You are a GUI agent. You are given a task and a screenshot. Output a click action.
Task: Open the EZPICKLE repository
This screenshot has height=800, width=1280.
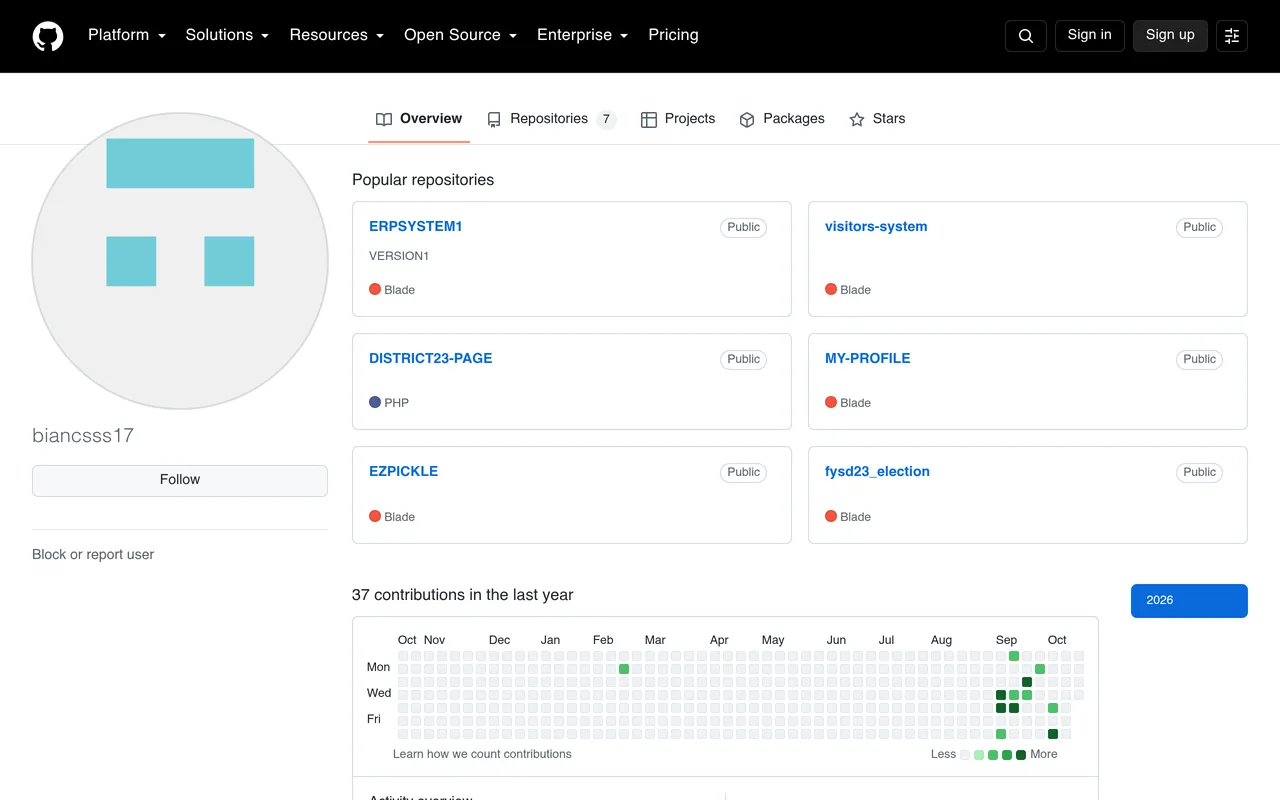coord(403,472)
